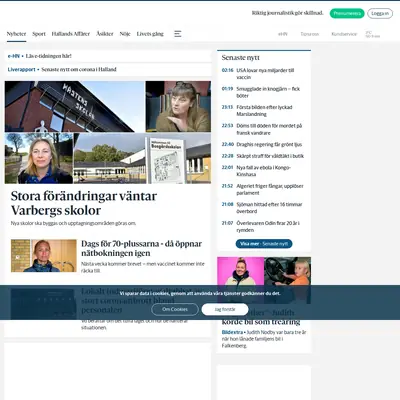
Task: Open the Nöje section
Action: (x=125, y=34)
